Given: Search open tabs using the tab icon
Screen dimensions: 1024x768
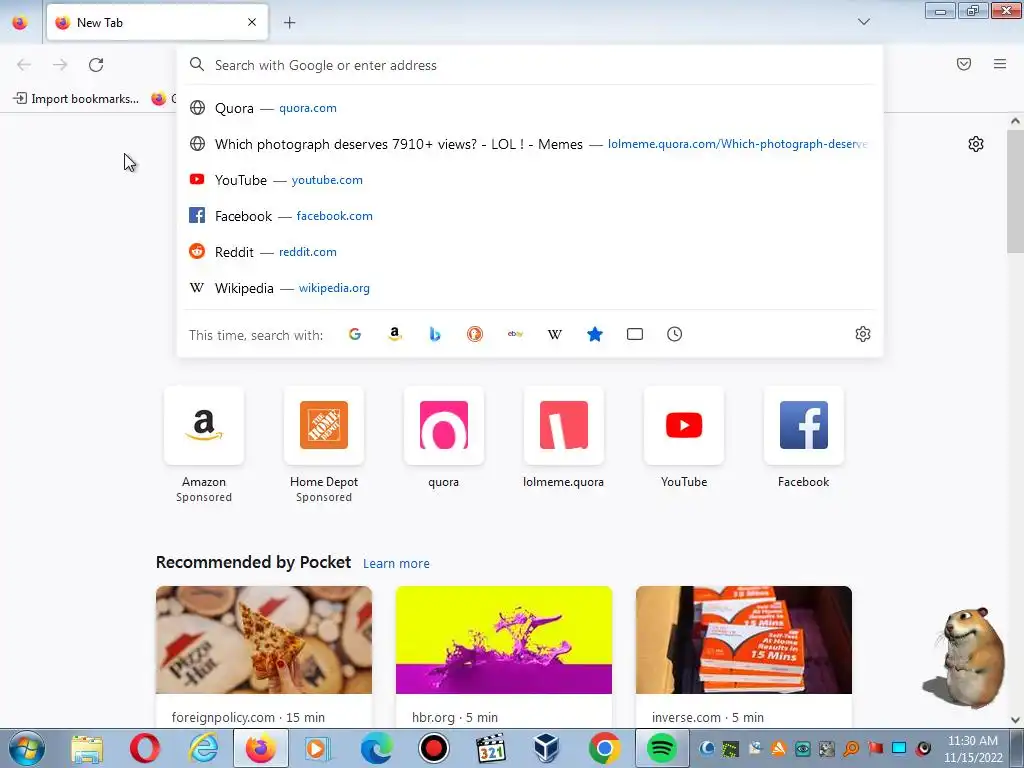Looking at the screenshot, I should [x=635, y=334].
